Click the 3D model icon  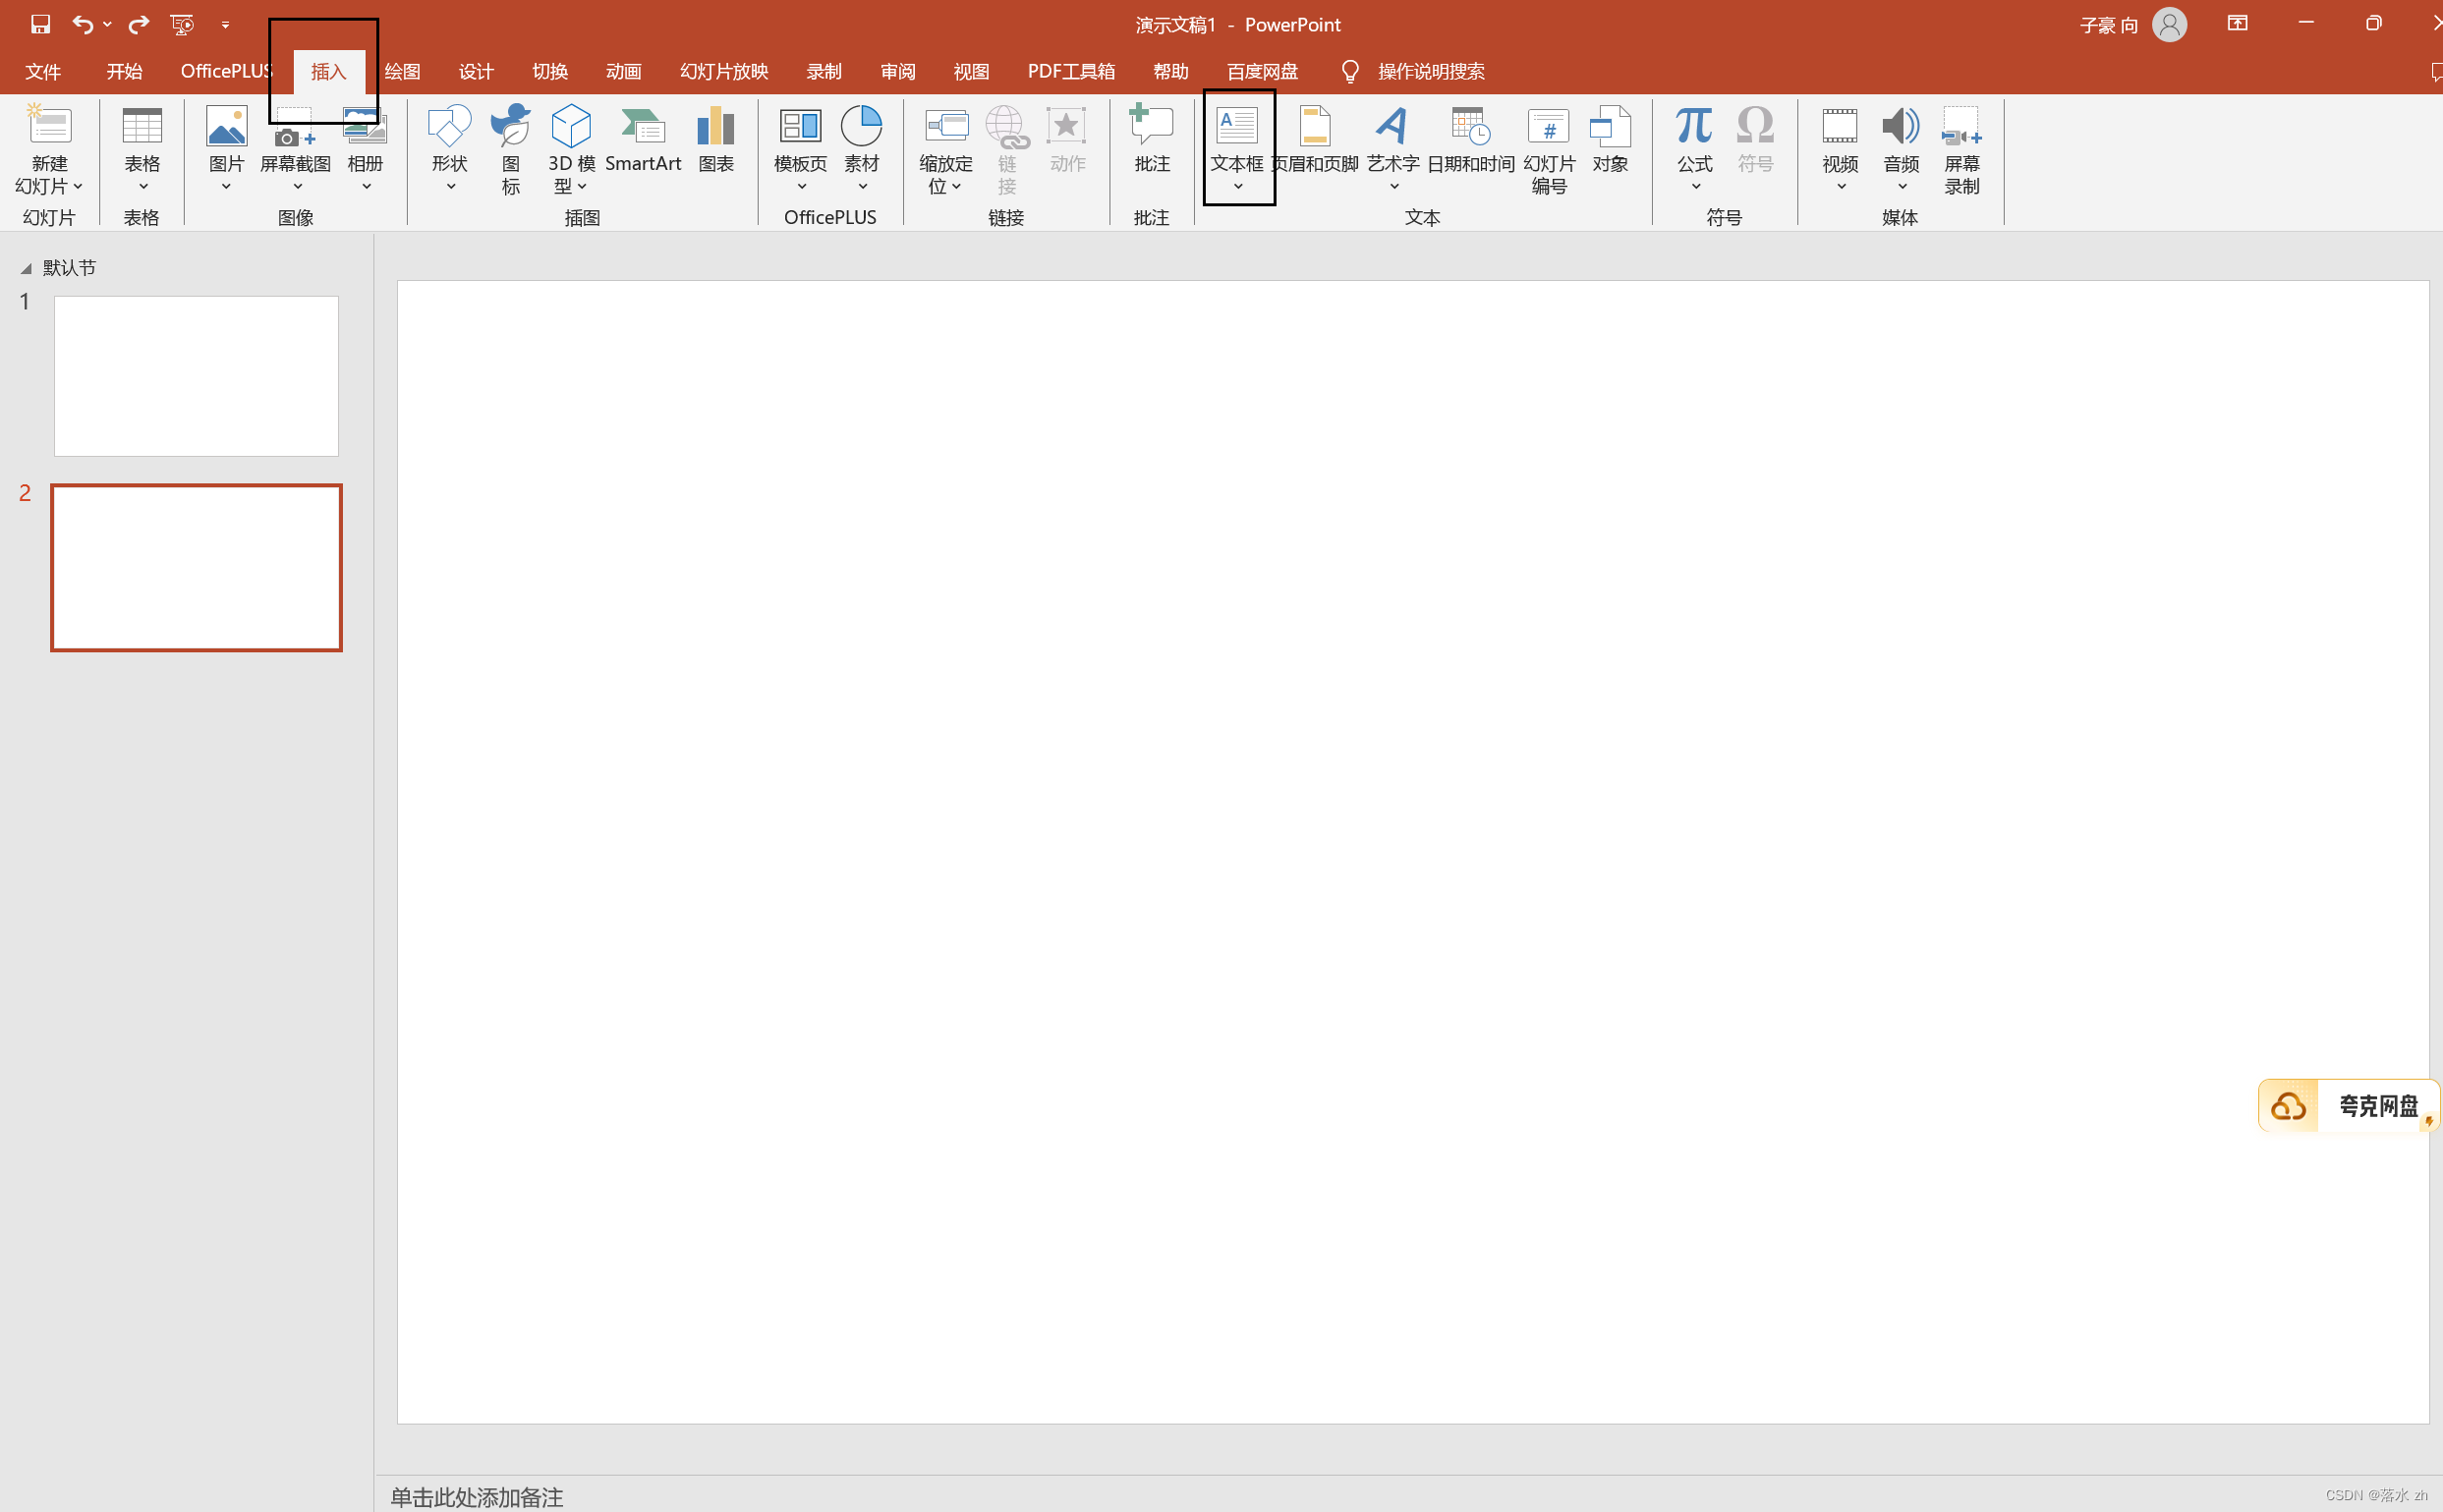(x=571, y=127)
